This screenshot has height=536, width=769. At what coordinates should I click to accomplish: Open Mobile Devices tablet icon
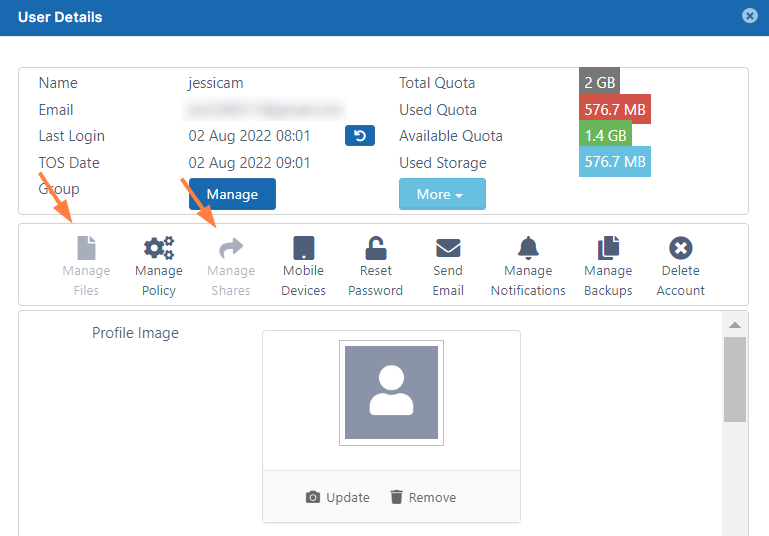(303, 249)
